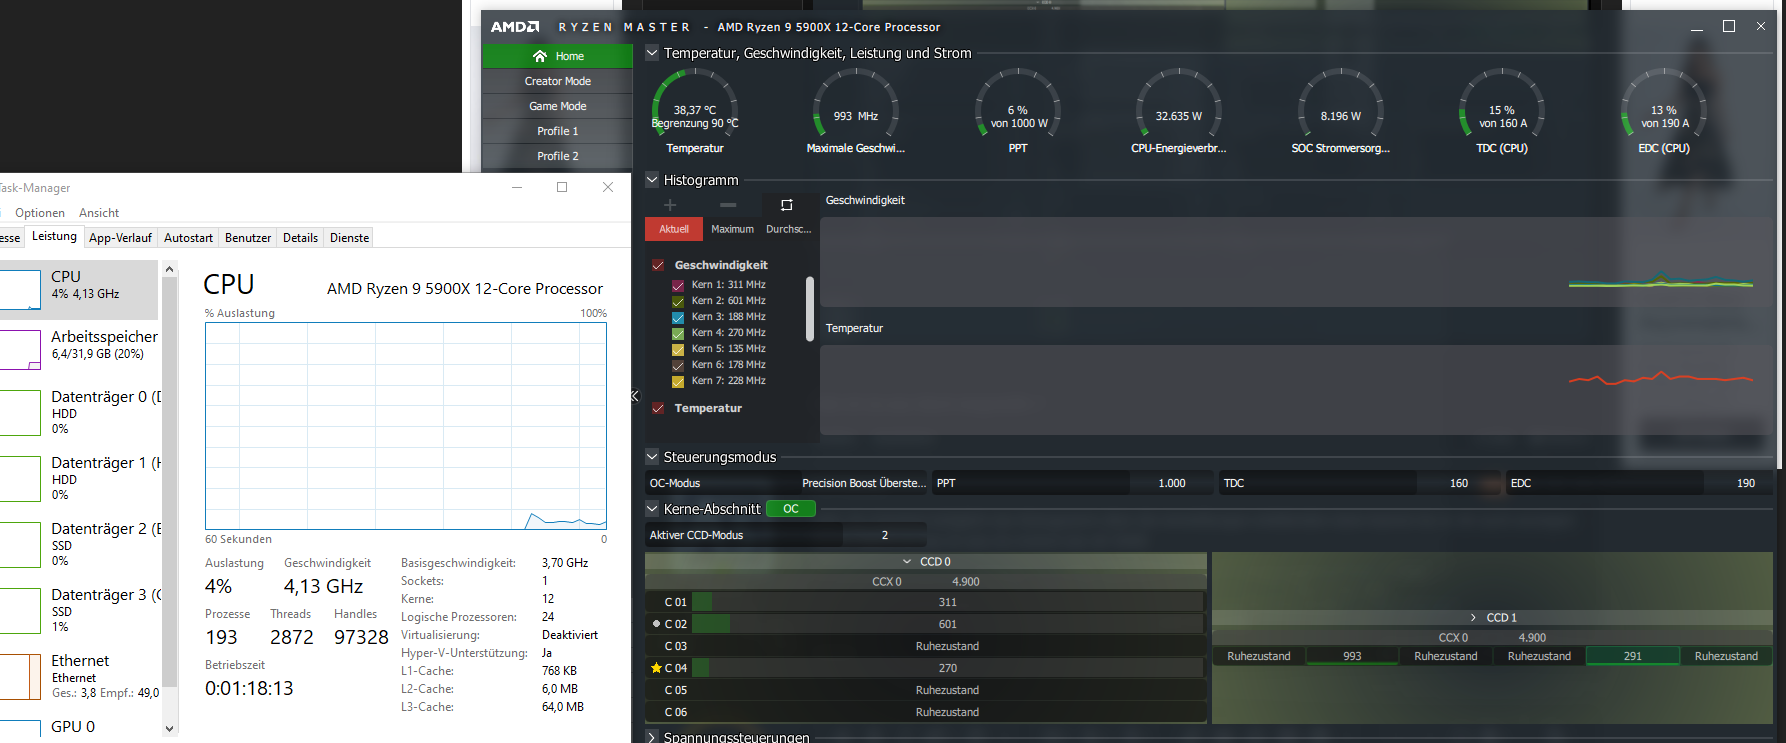Click the AMD logo in Ryzen Master title bar

[515, 27]
